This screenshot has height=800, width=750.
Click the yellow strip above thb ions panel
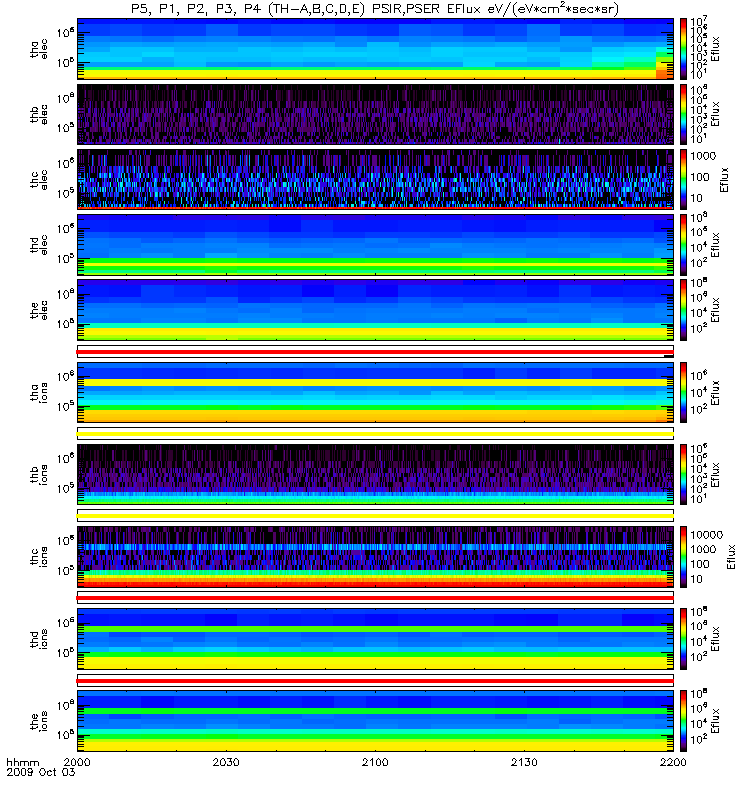(x=375, y=434)
